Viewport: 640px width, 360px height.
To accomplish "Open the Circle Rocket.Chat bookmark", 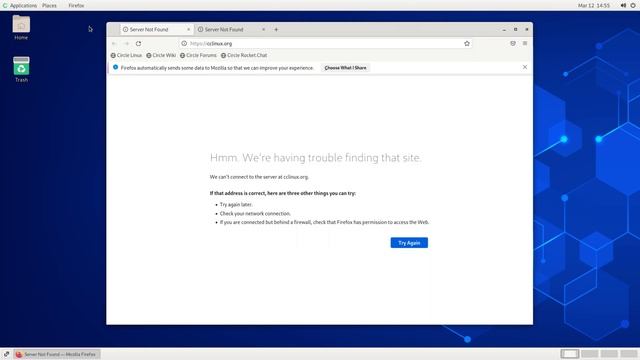I will click(244, 55).
